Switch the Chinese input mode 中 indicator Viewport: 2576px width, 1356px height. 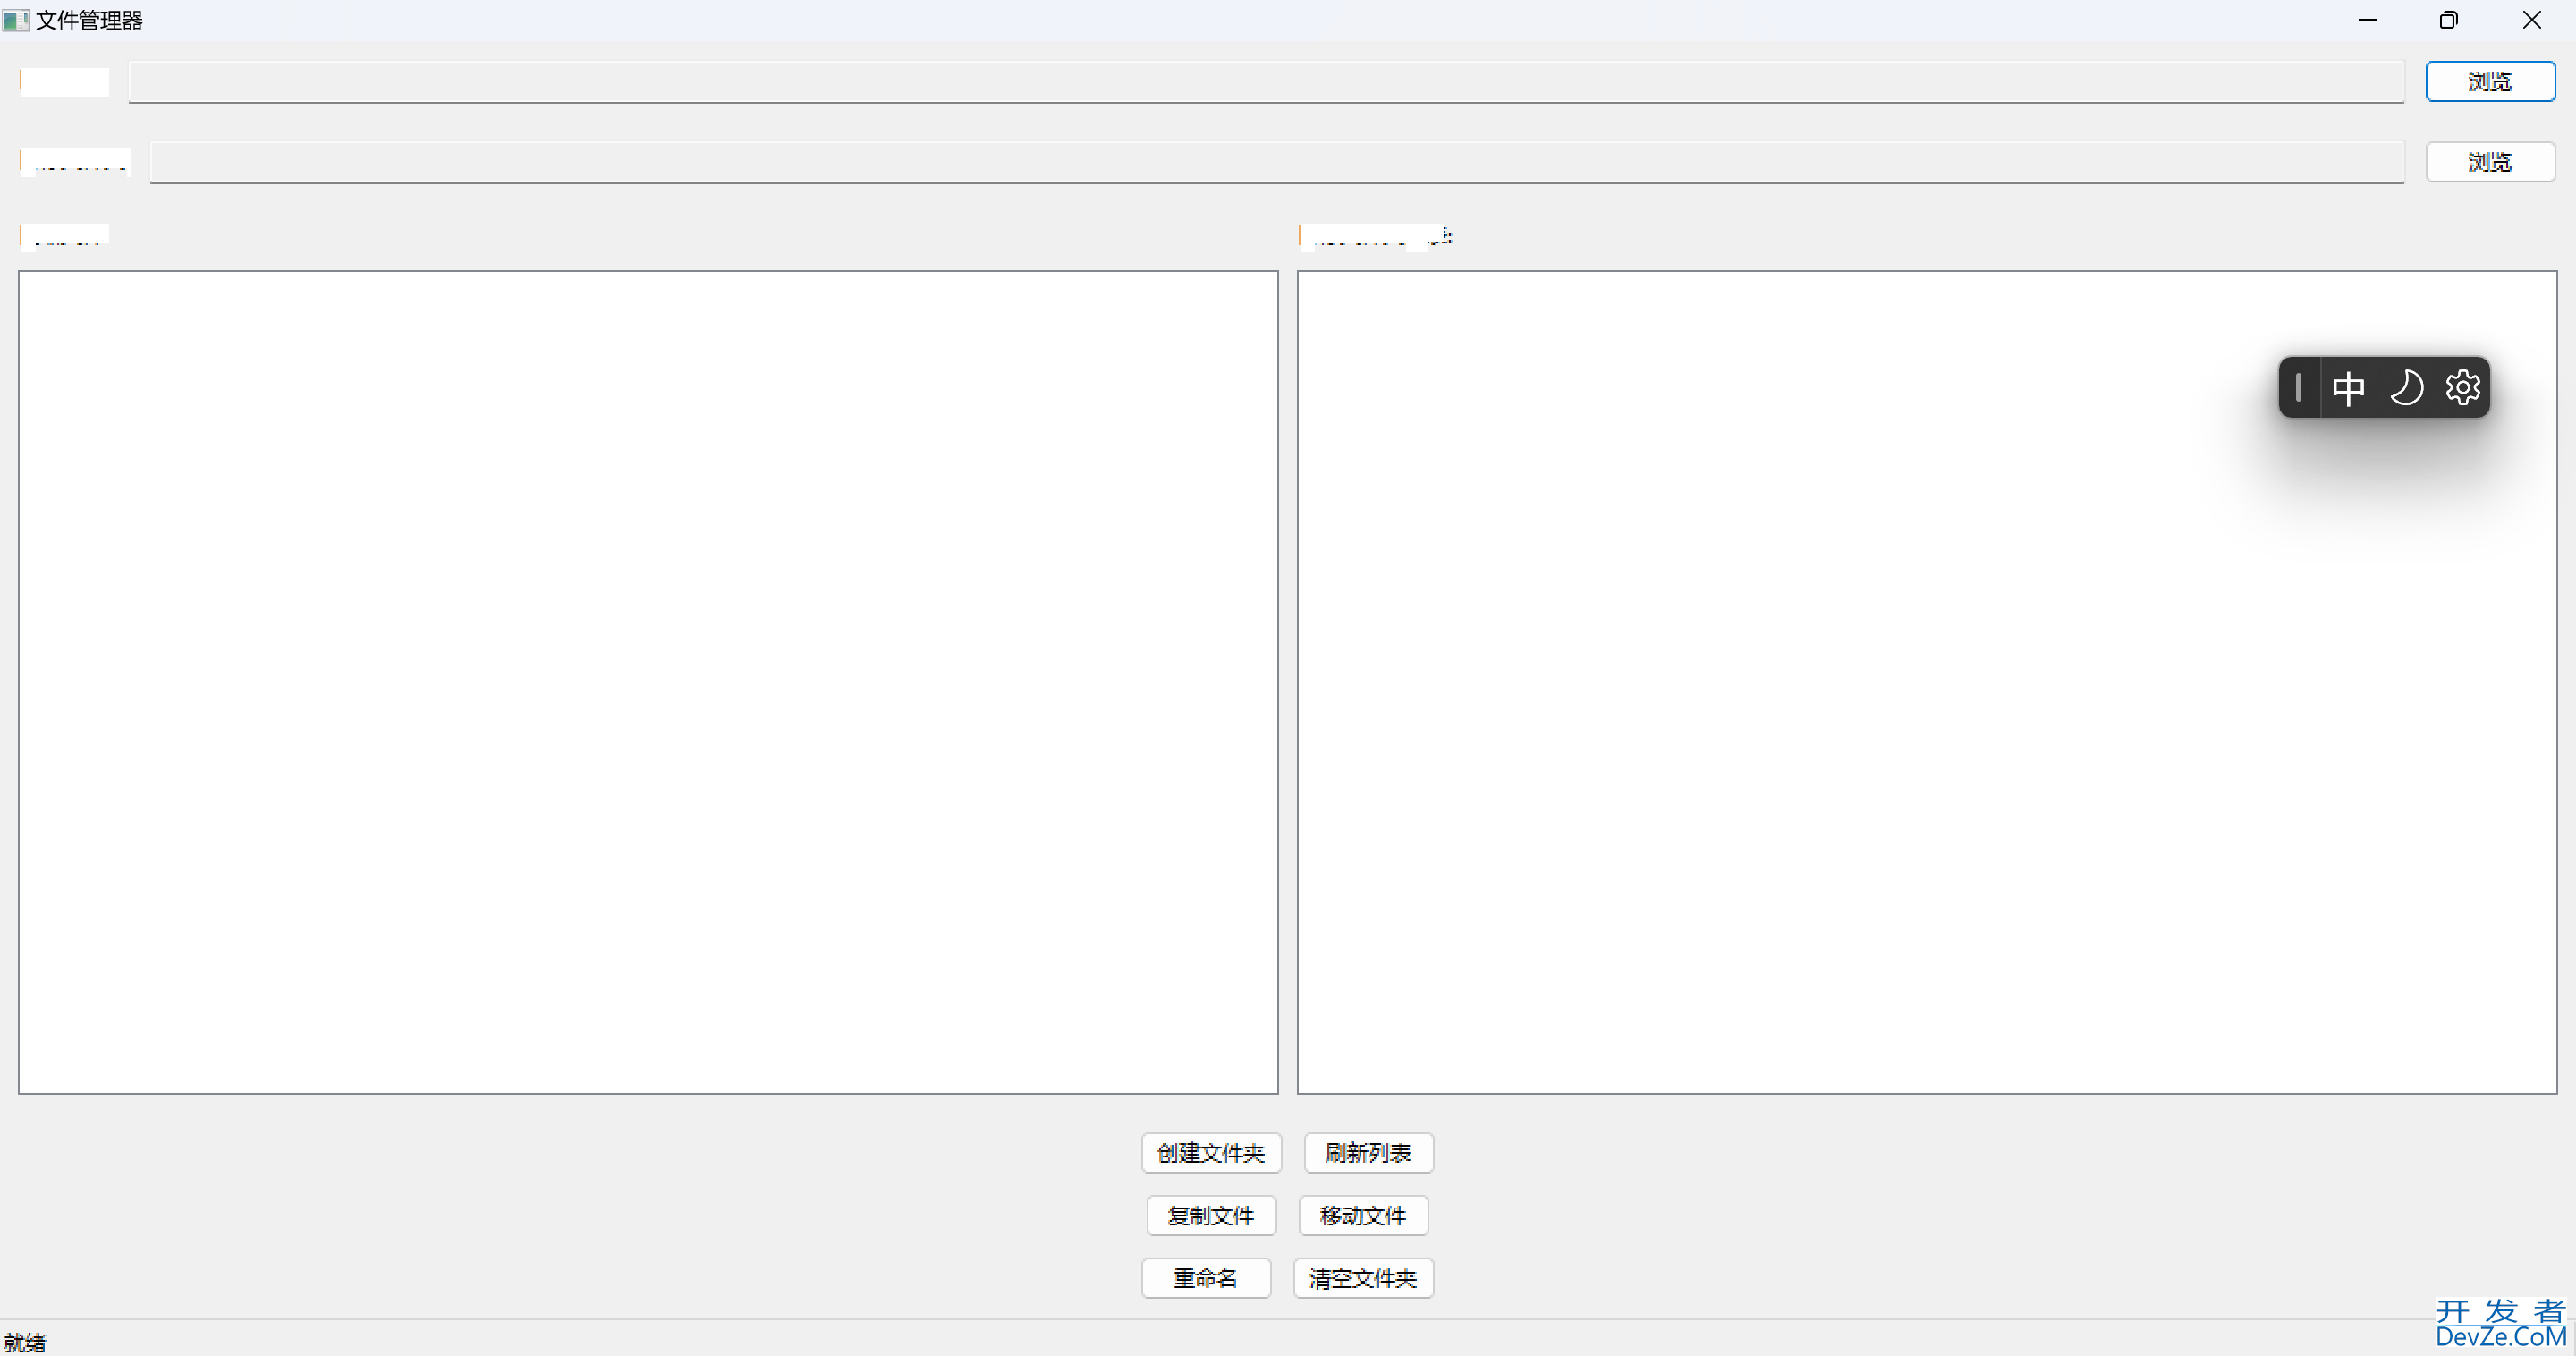[x=2348, y=387]
